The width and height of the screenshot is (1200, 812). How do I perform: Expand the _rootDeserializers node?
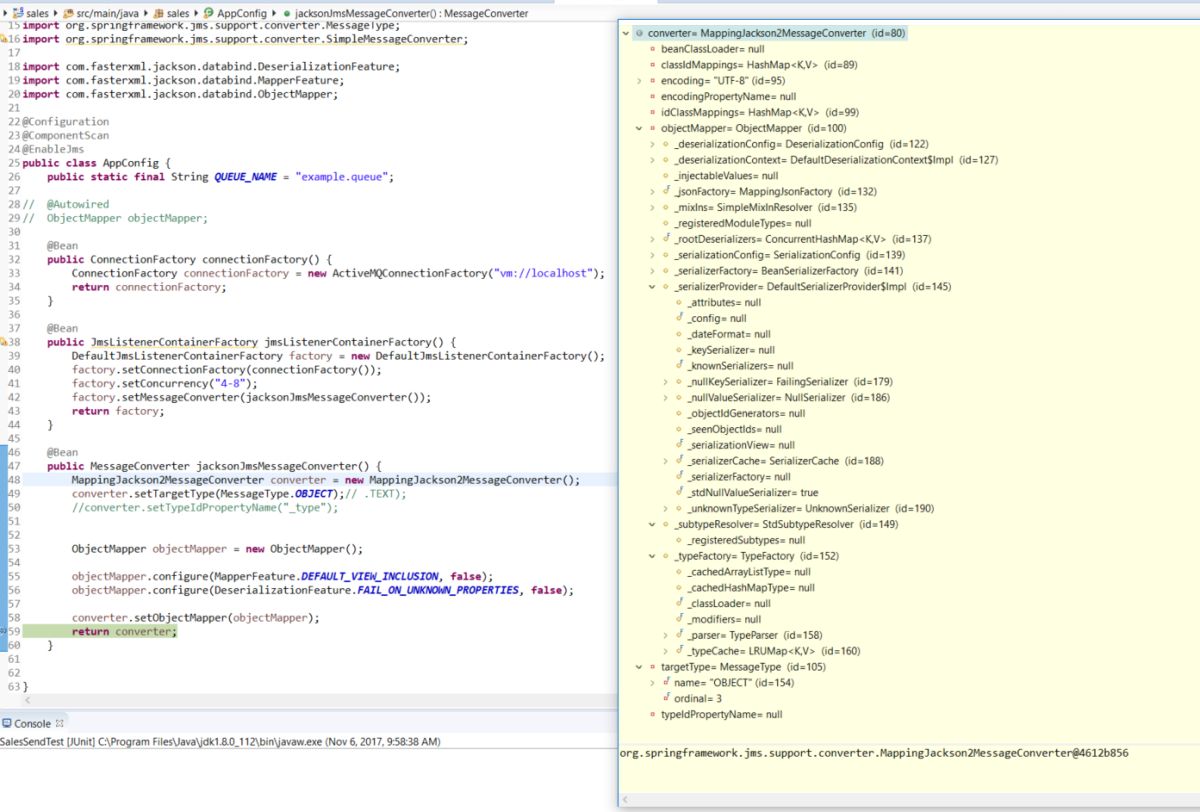pyautogui.click(x=652, y=239)
